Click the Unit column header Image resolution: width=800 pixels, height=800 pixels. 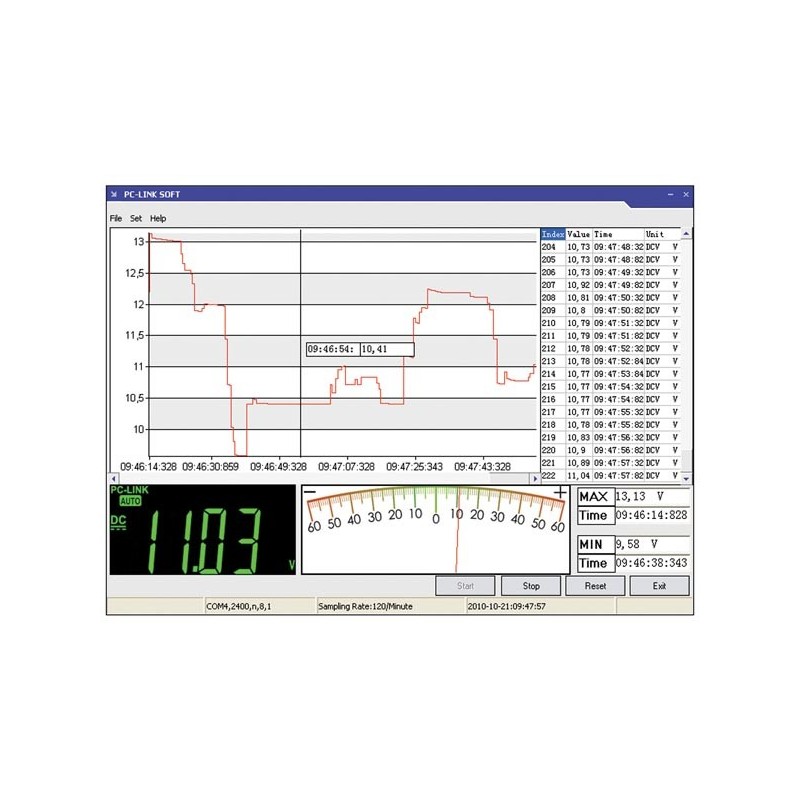(663, 234)
